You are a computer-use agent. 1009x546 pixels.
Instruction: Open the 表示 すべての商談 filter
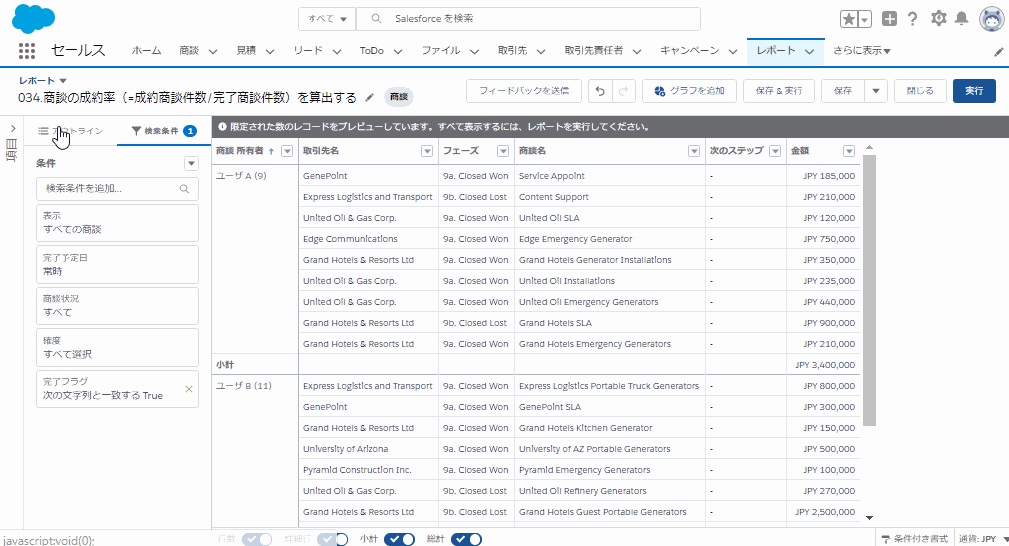click(117, 223)
